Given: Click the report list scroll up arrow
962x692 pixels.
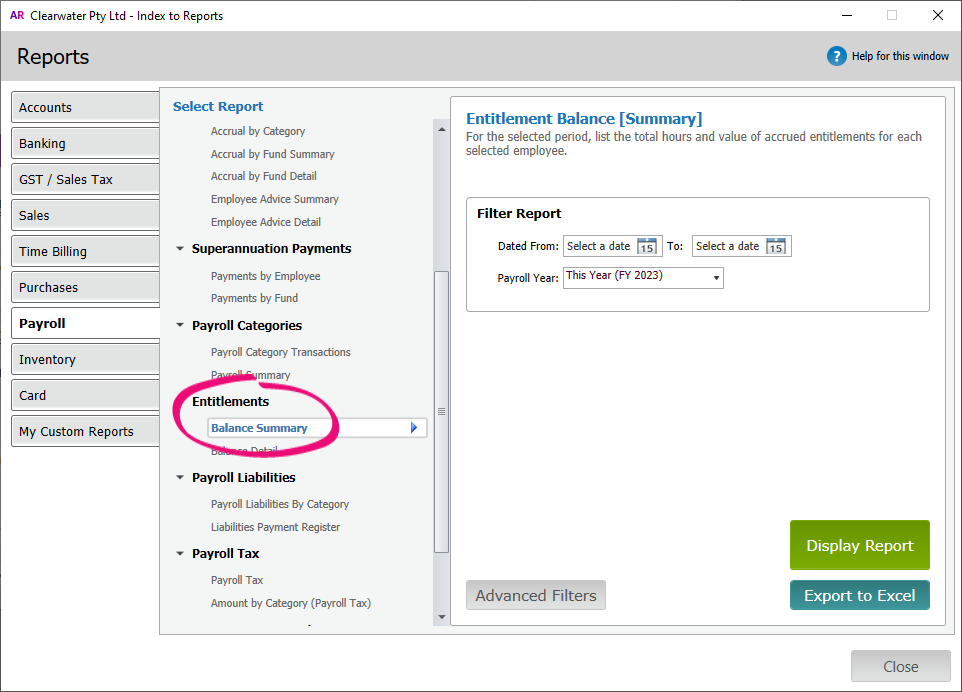Looking at the screenshot, I should (x=442, y=129).
